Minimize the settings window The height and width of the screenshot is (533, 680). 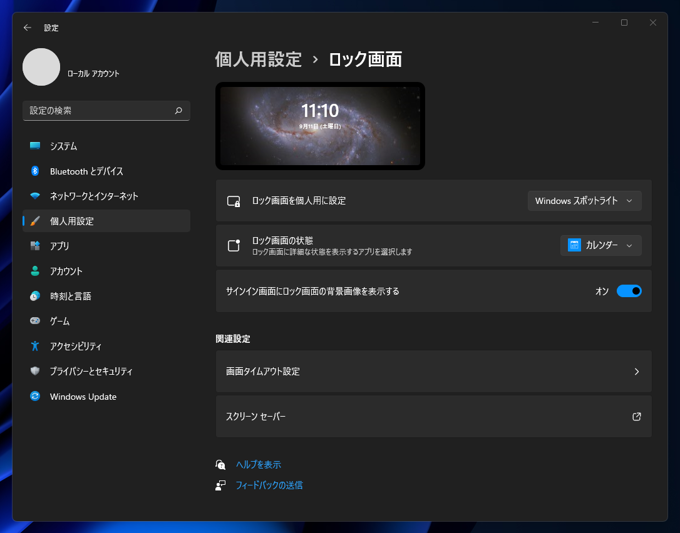(x=595, y=23)
